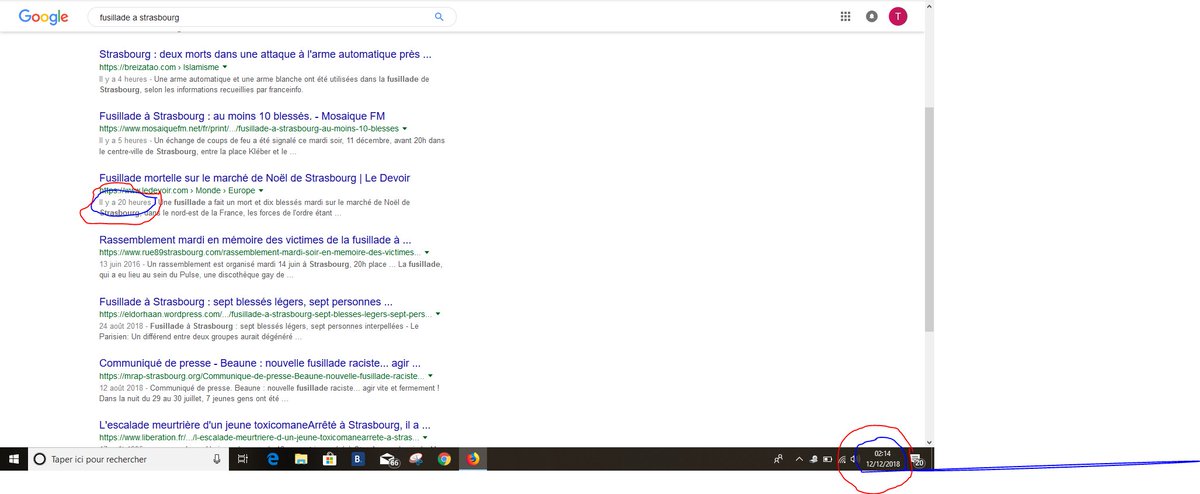Open the account avatar T
1200x494 pixels.
pyautogui.click(x=898, y=17)
